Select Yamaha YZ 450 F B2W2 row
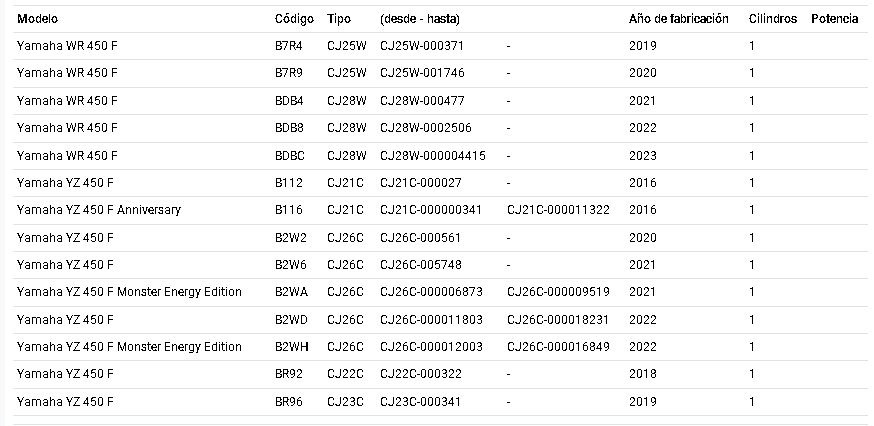 tap(437, 238)
